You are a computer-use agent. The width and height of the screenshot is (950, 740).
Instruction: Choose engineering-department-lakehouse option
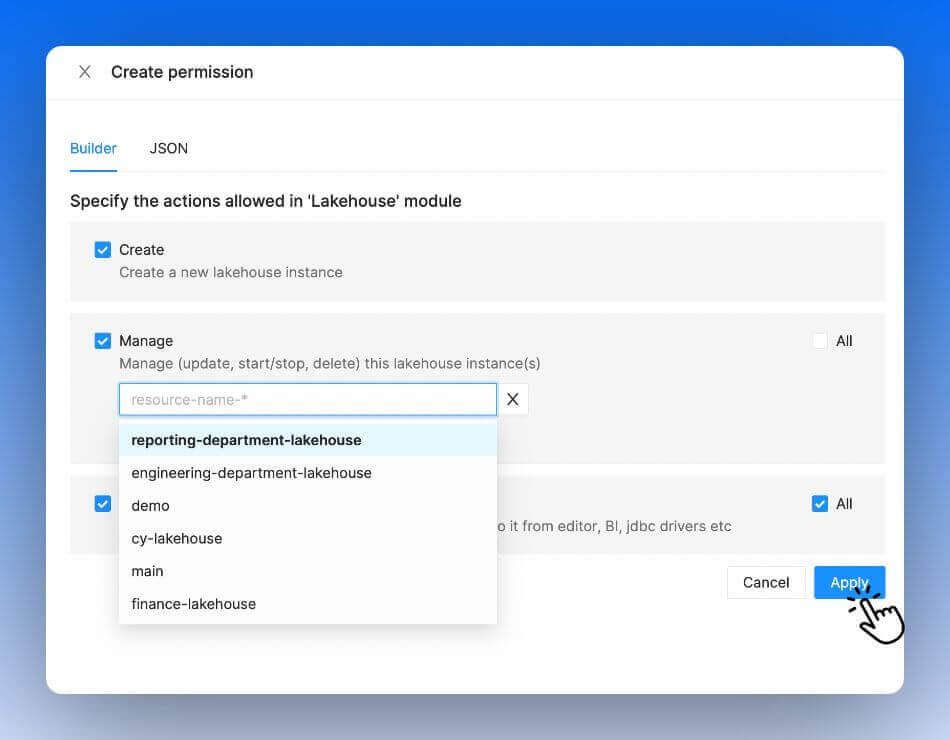tap(308, 473)
